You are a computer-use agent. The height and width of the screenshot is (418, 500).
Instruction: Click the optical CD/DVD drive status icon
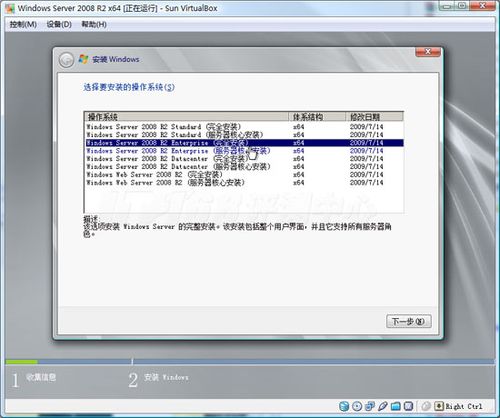pyautogui.click(x=357, y=406)
